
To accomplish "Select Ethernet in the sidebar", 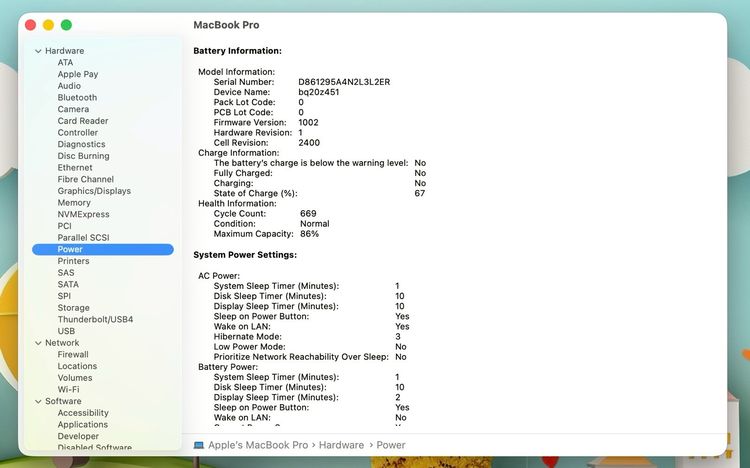I will pyautogui.click(x=75, y=167).
